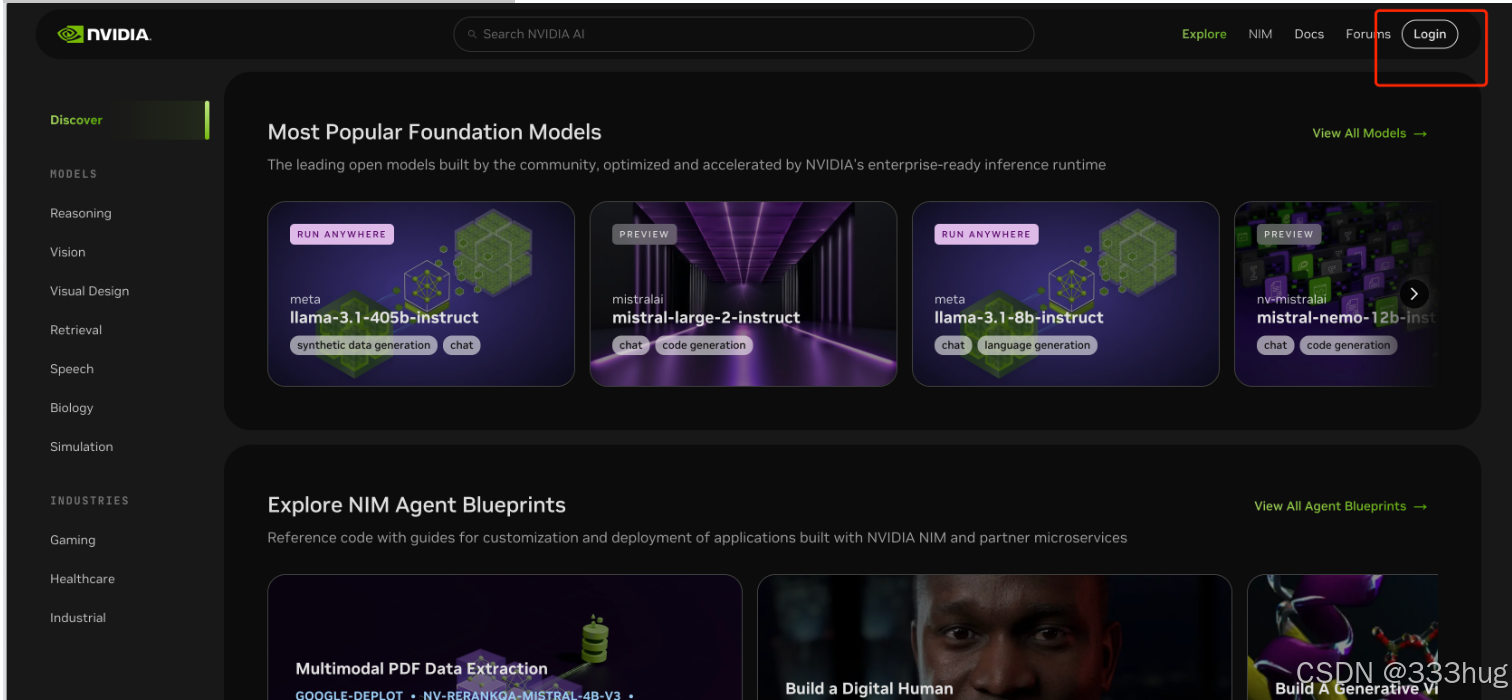
Task: Open the mistral-nemo-12b-instruct card
Action: [x=1336, y=294]
